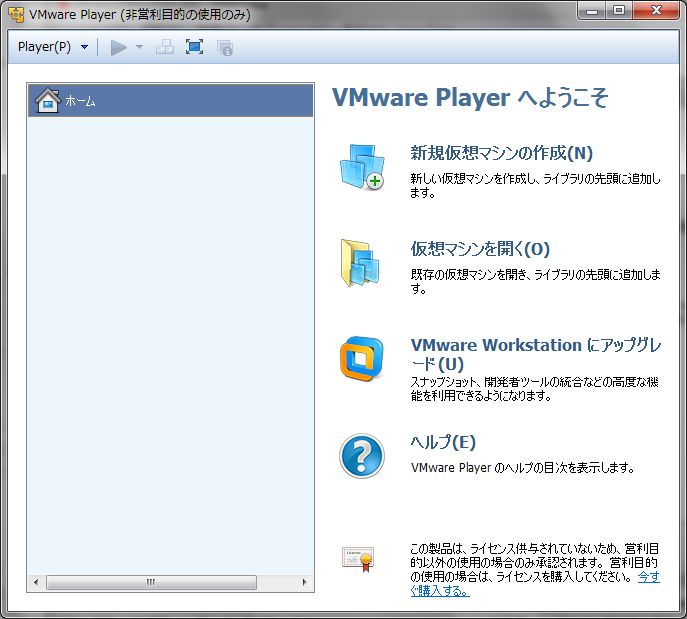Image resolution: width=687 pixels, height=619 pixels.
Task: Click the VMware Workstation upgrade icon
Action: pyautogui.click(x=361, y=358)
